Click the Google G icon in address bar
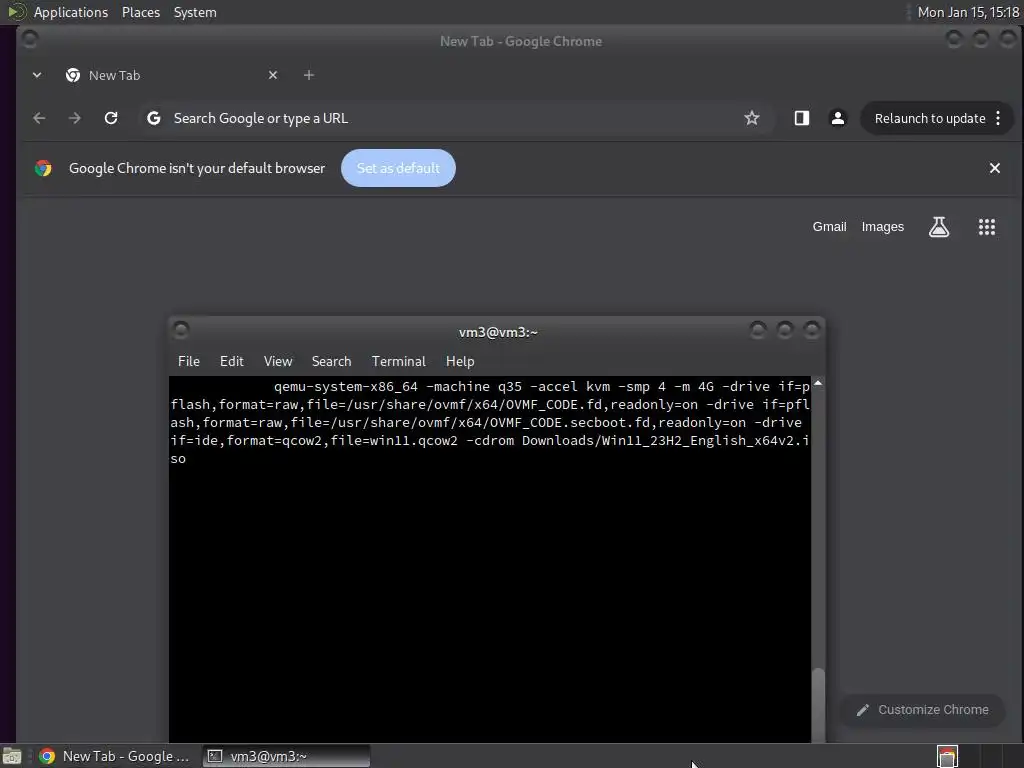The height and width of the screenshot is (768, 1024). (x=153, y=118)
